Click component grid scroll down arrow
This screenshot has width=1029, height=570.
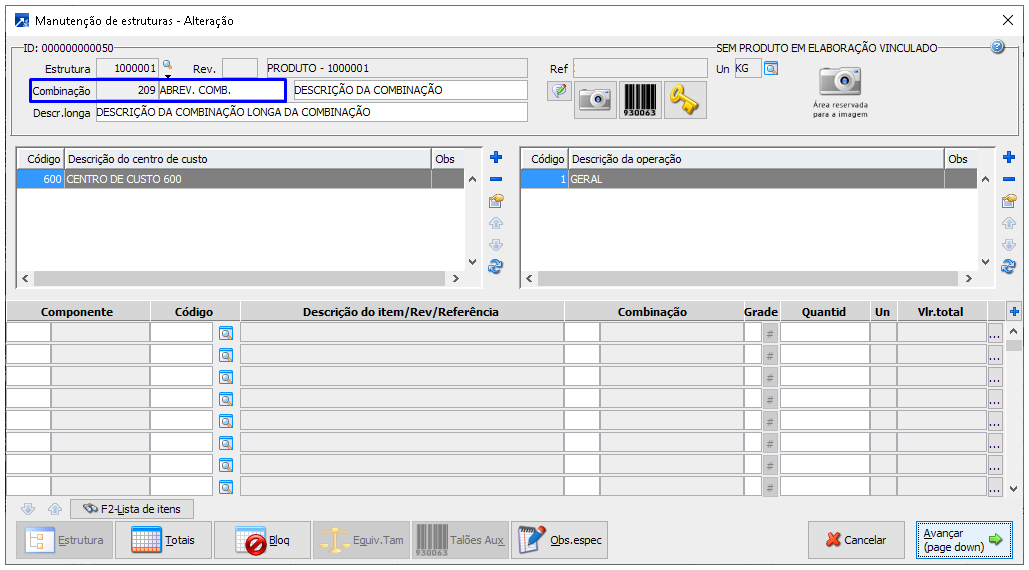click(1014, 488)
